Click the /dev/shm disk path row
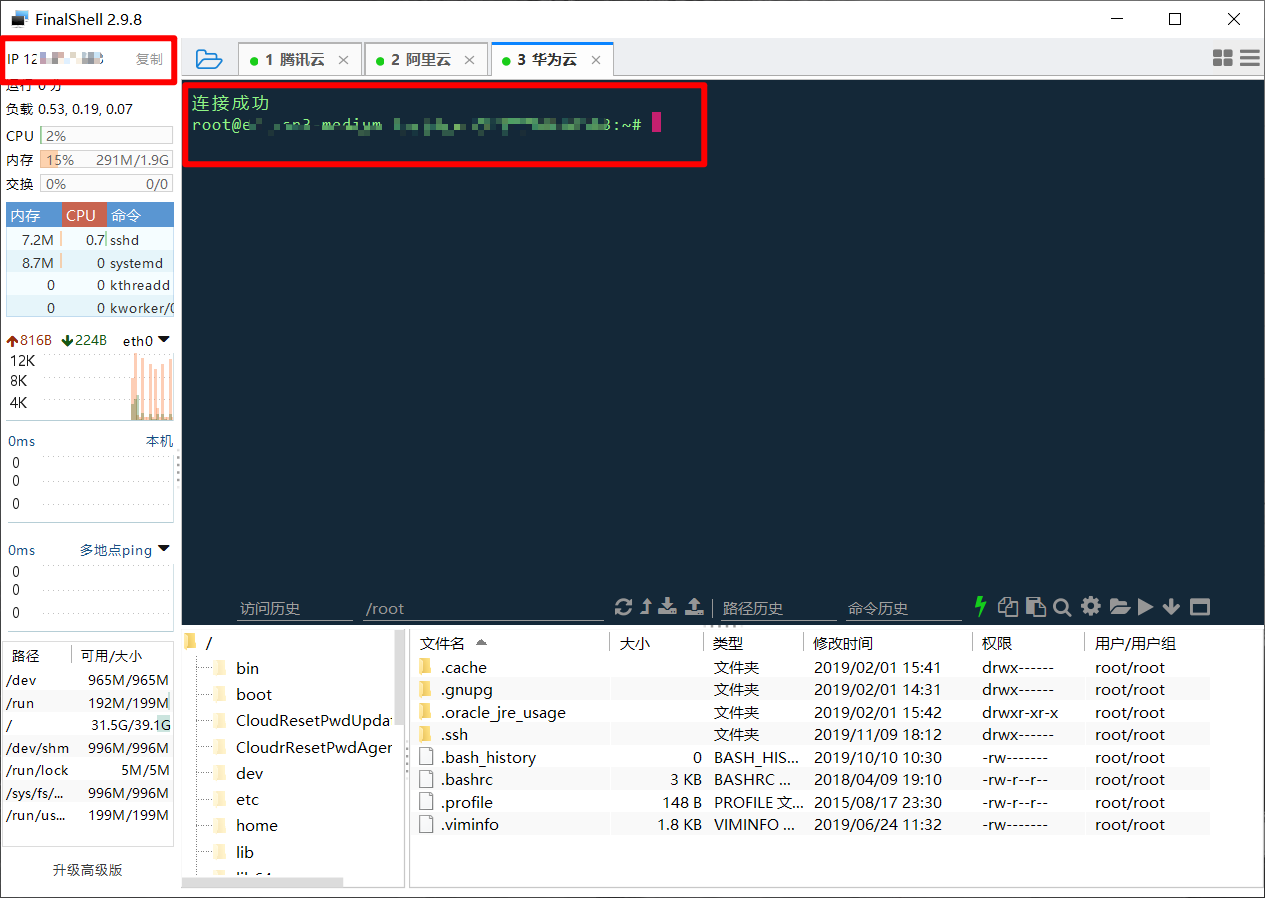The width and height of the screenshot is (1265, 898). coord(88,747)
